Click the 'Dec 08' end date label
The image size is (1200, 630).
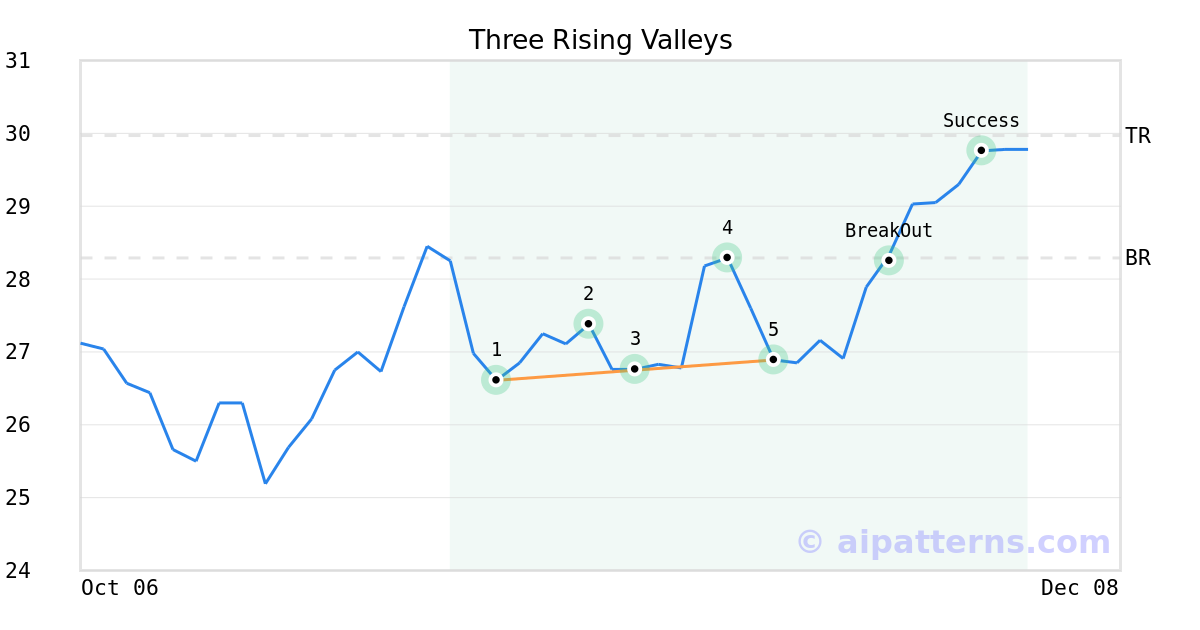(1079, 588)
